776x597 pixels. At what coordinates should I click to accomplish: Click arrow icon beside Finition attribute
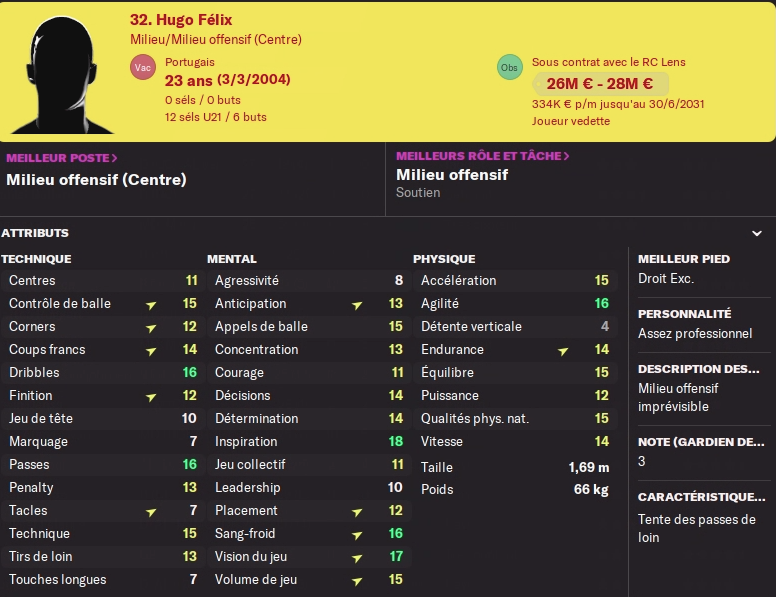(151, 396)
